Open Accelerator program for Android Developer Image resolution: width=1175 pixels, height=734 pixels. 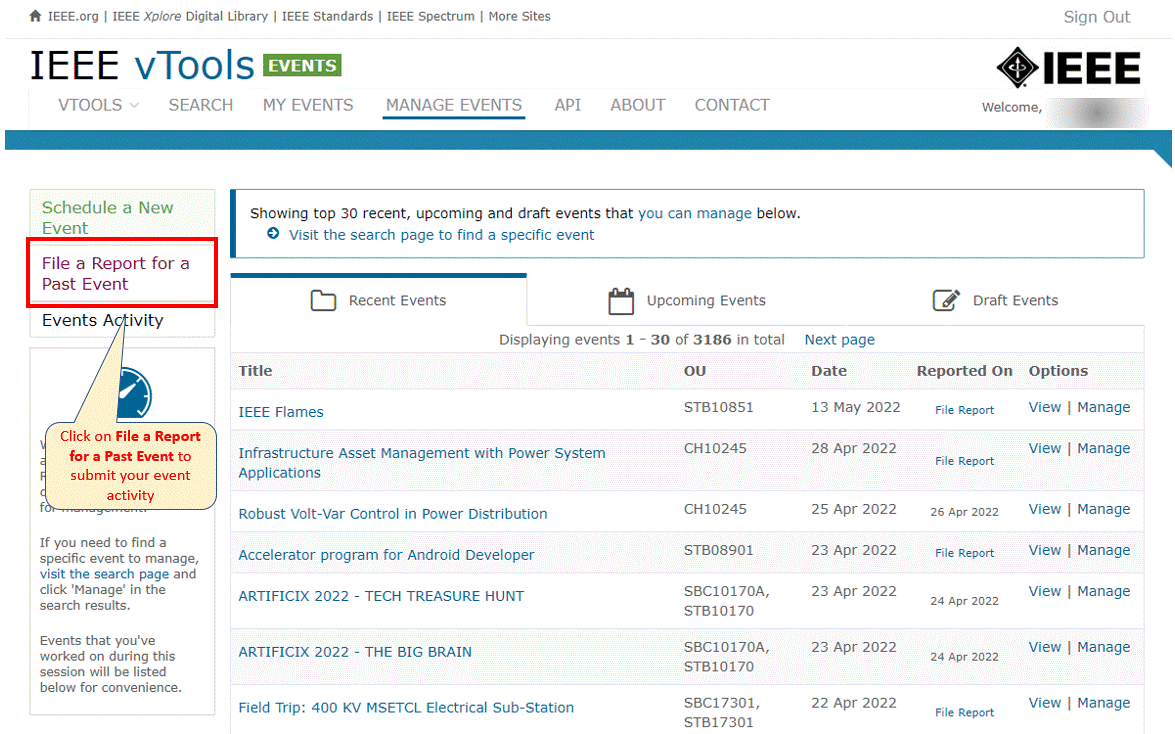tap(386, 555)
